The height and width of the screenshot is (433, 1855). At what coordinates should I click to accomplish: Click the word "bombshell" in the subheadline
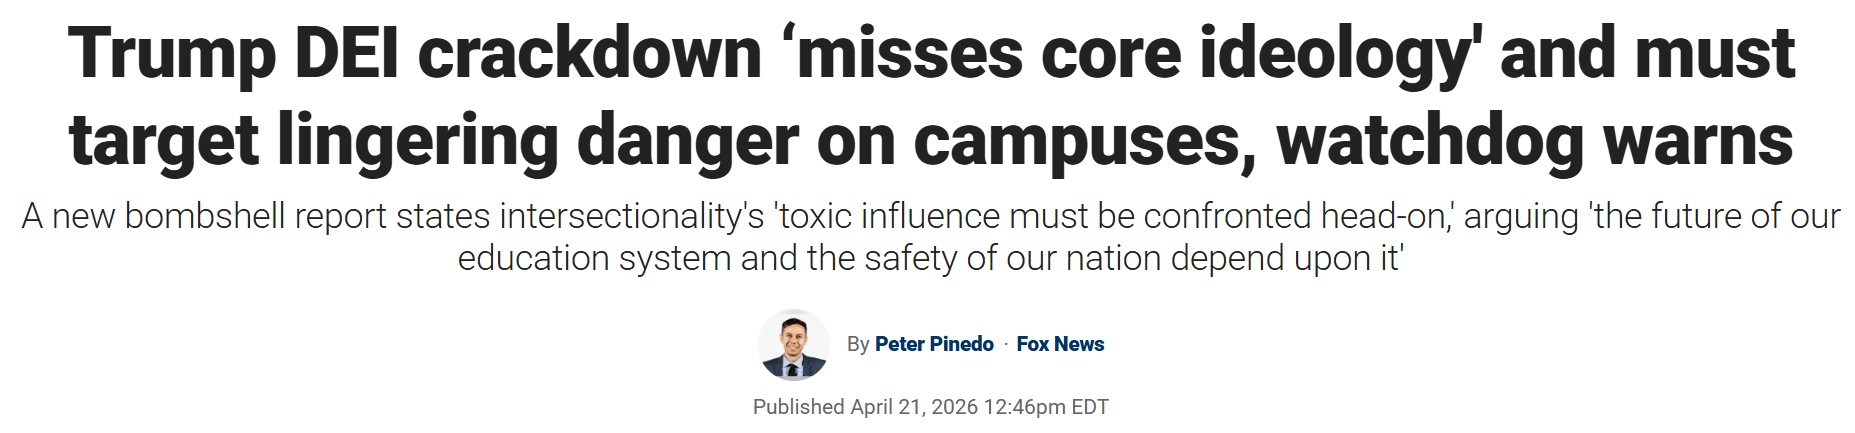205,216
